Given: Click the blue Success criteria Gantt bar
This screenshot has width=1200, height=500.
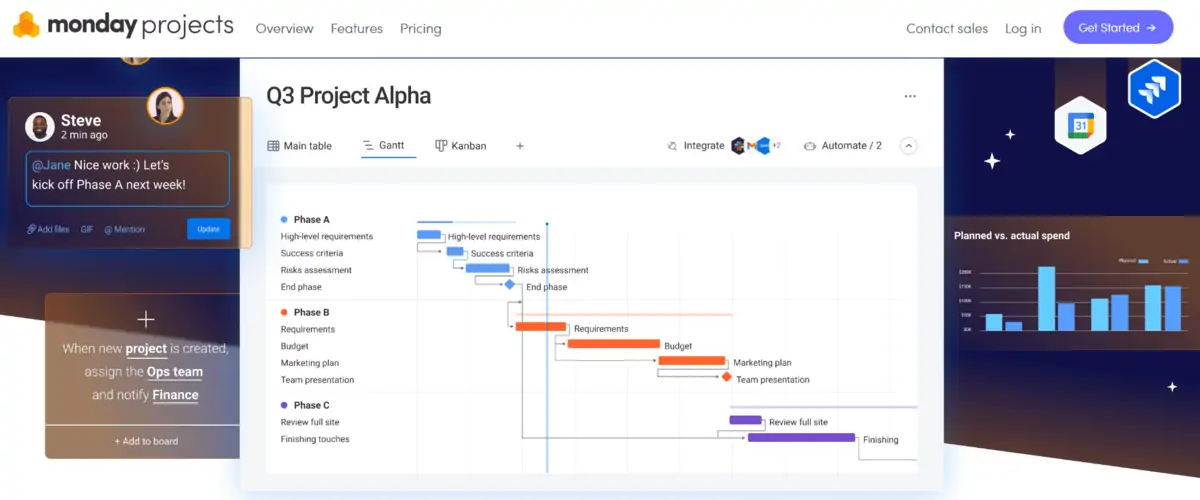Looking at the screenshot, I should pyautogui.click(x=455, y=253).
